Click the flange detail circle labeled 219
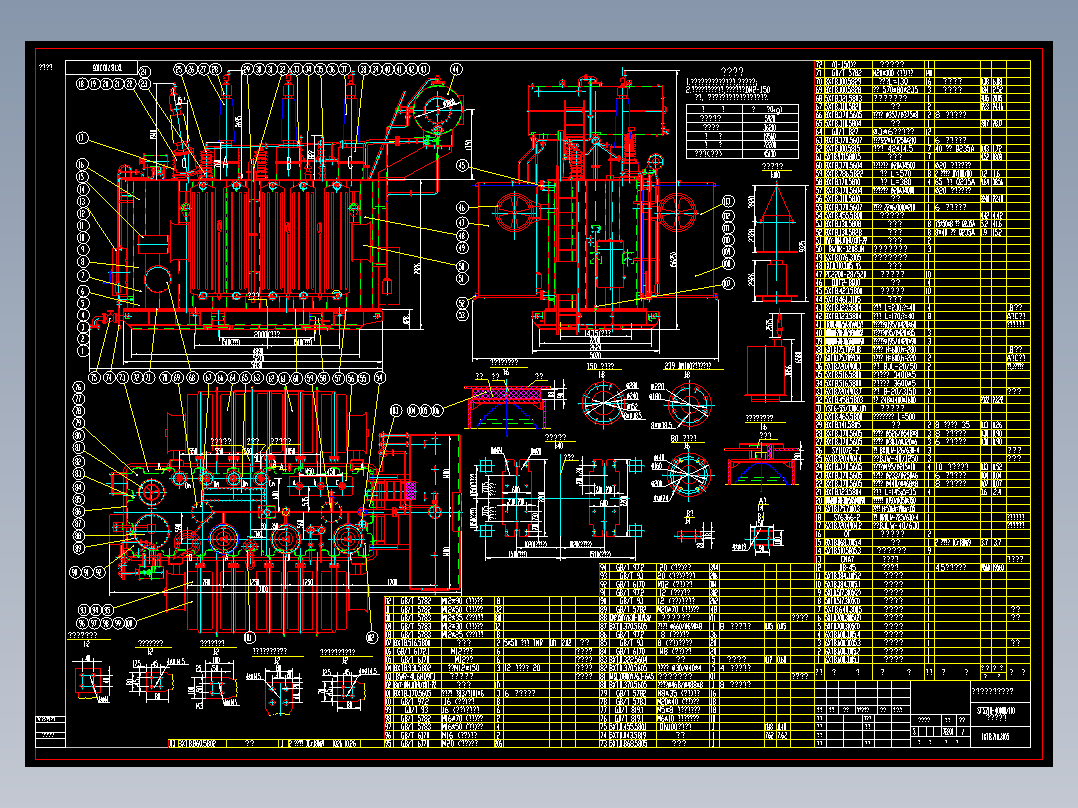The image size is (1078, 808). [x=689, y=406]
